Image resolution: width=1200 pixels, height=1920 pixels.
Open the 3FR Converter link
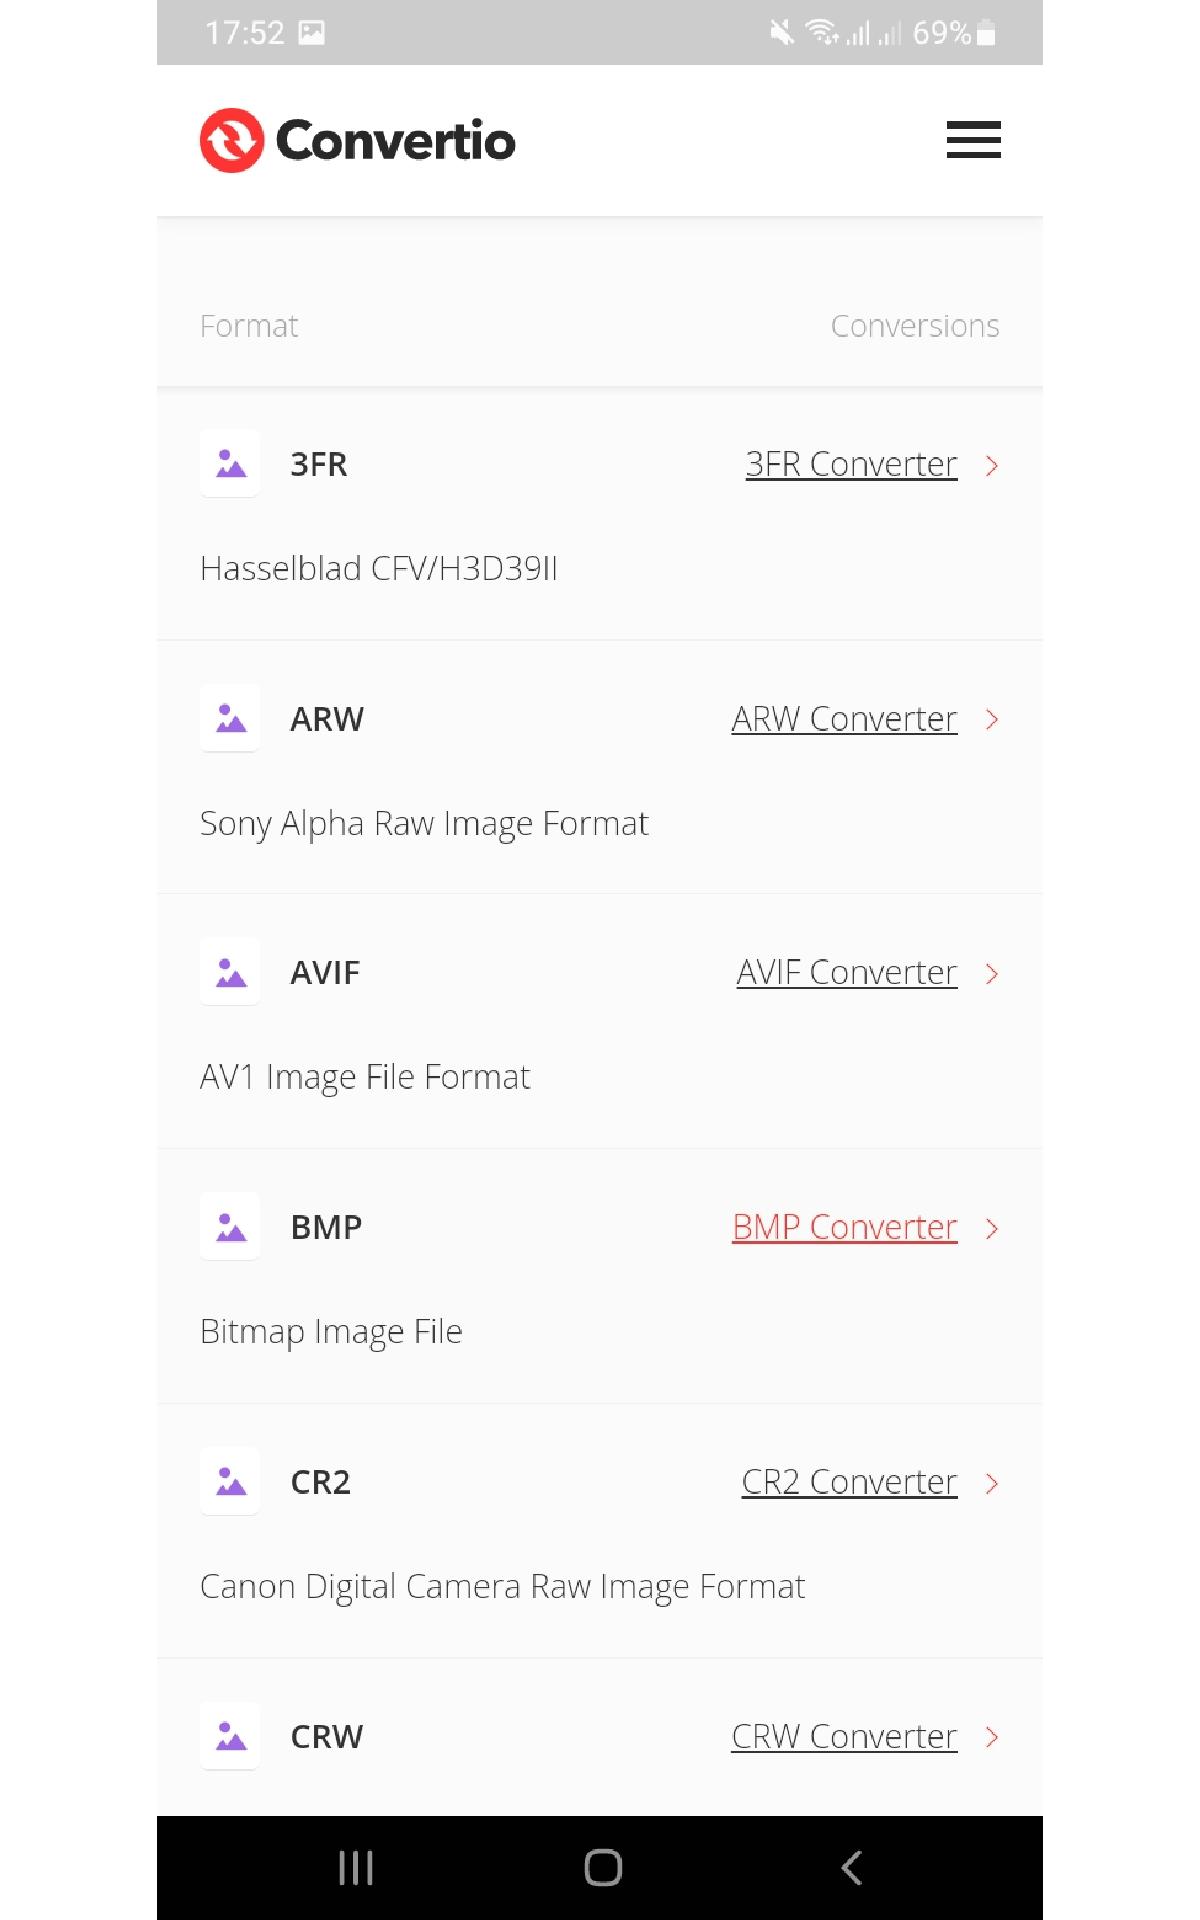click(x=851, y=464)
